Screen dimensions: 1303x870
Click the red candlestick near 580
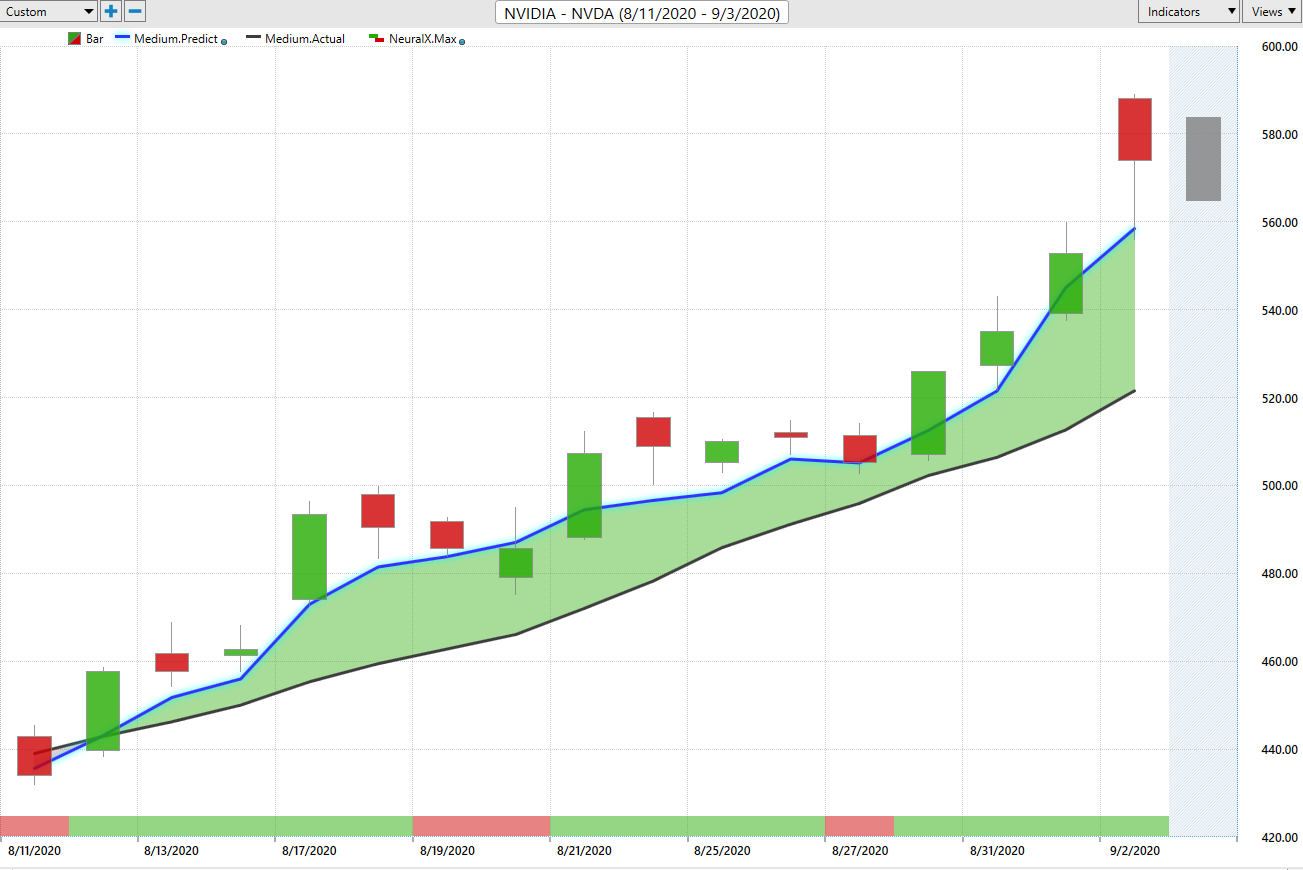coord(1135,129)
